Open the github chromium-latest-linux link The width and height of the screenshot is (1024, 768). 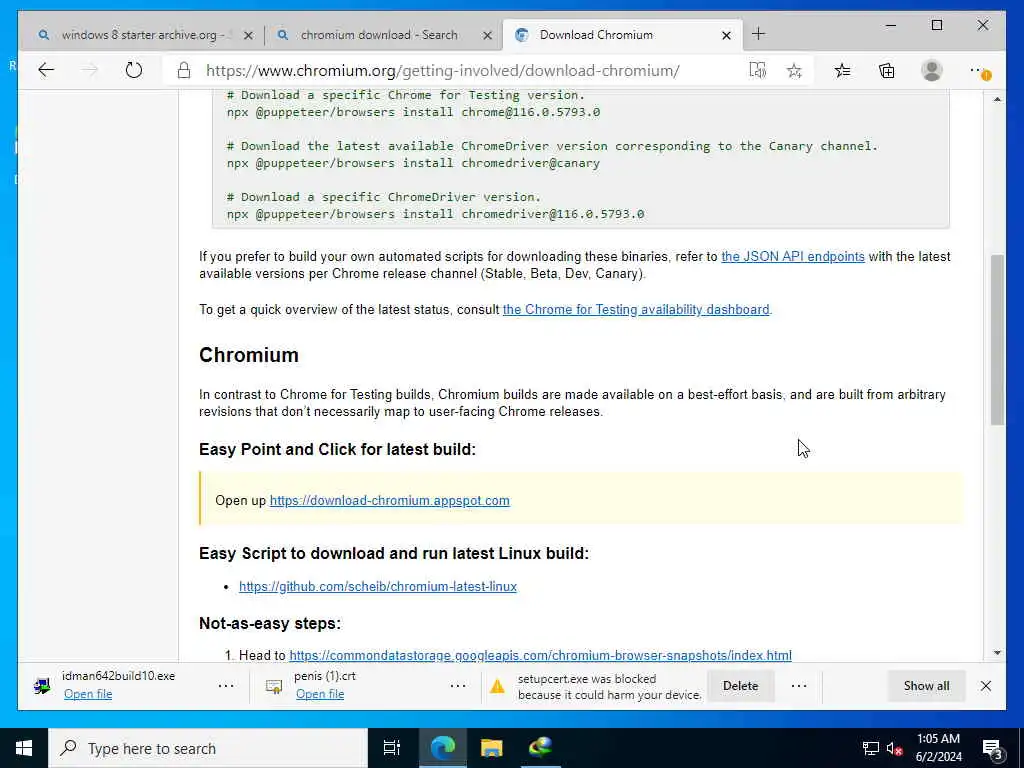coord(377,586)
